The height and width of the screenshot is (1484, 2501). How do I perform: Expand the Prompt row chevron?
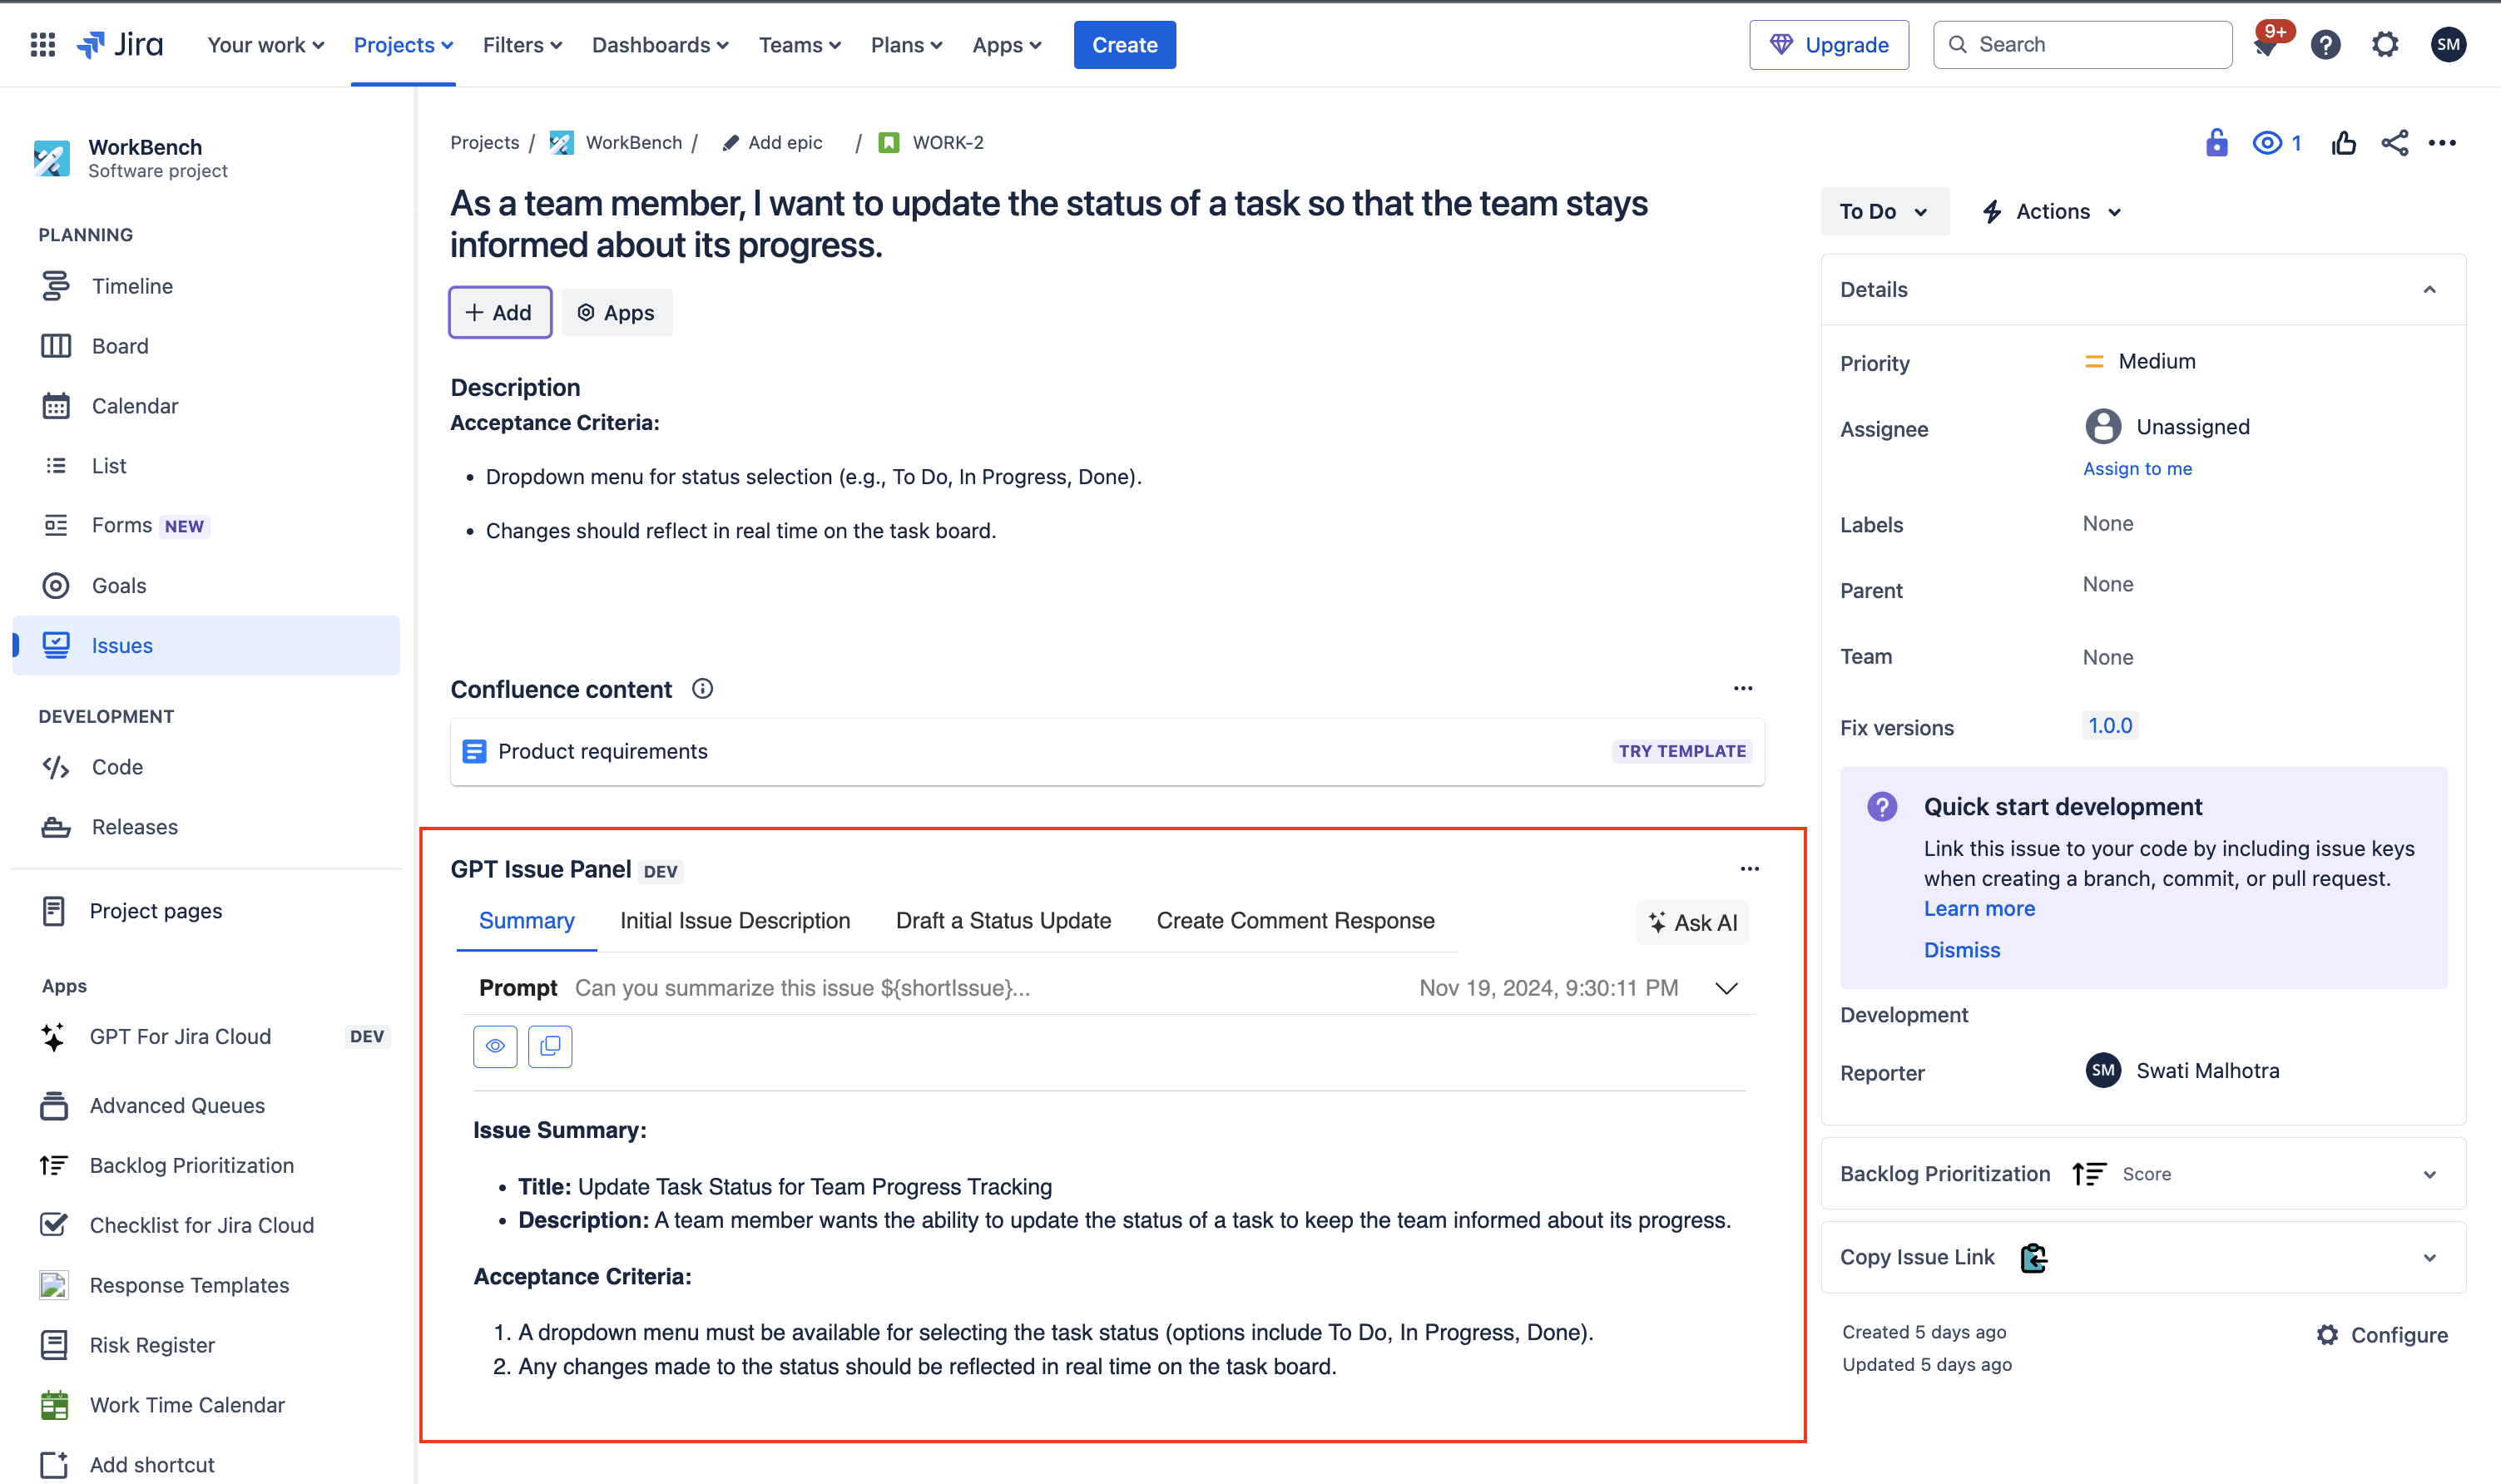1726,988
